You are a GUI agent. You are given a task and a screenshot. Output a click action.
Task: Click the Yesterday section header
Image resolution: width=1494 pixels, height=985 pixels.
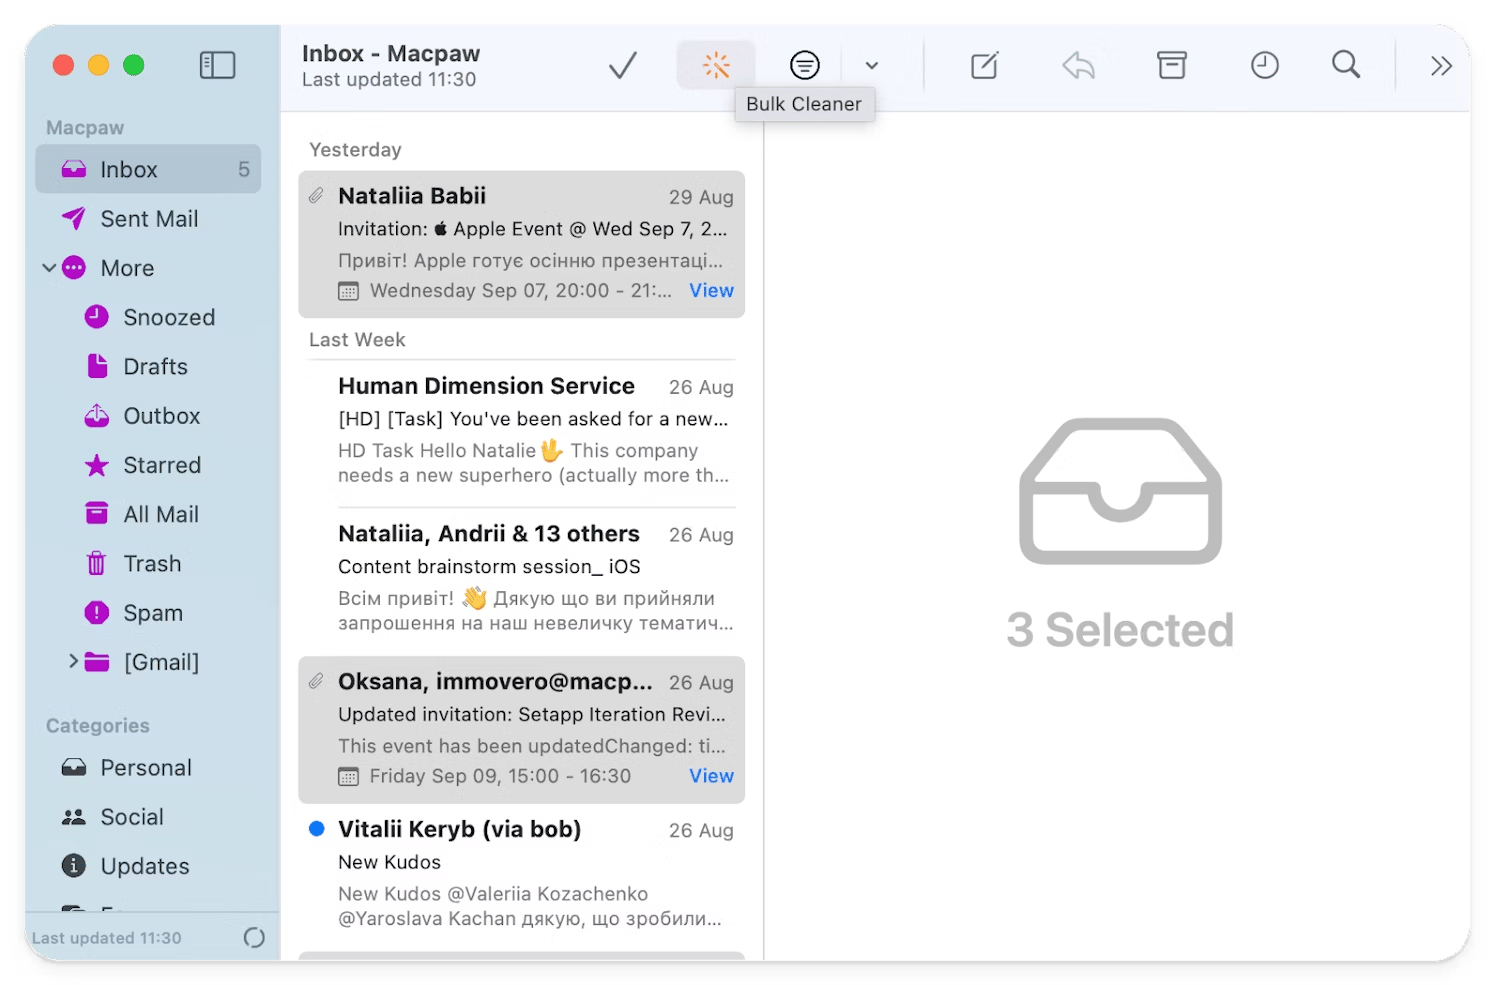(x=355, y=149)
